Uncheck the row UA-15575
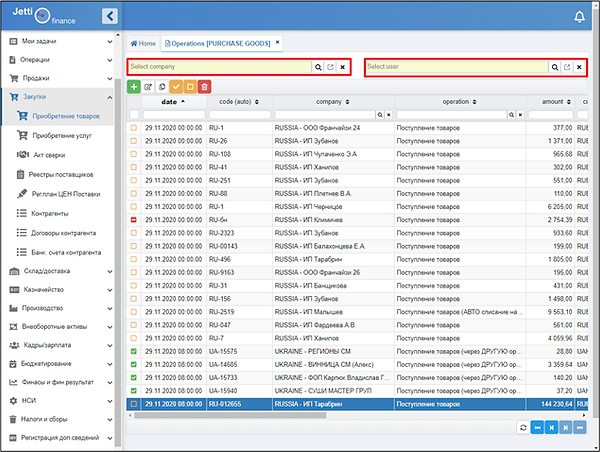Screen dimensions: 600x452 point(134,351)
